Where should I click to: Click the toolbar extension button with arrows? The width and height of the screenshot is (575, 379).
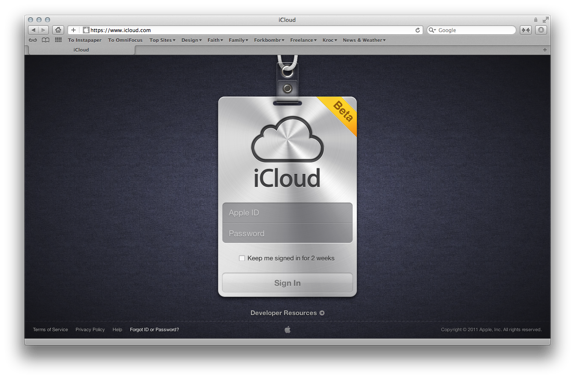tap(526, 30)
